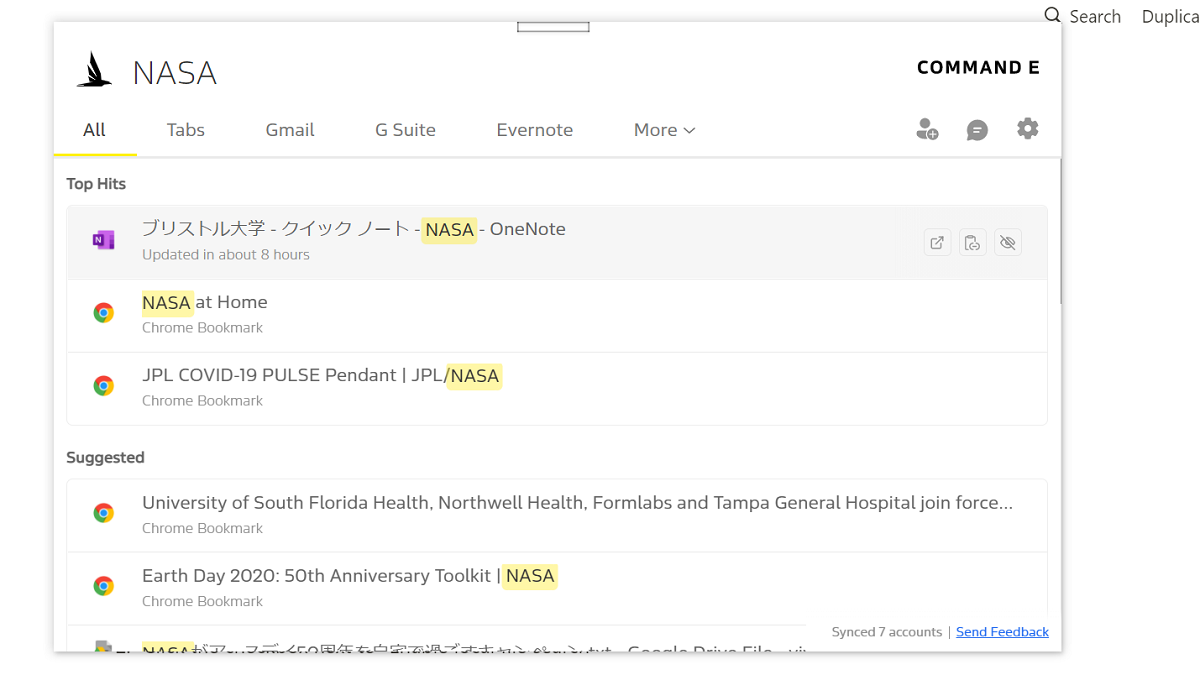Expand the More dropdown

665,130
